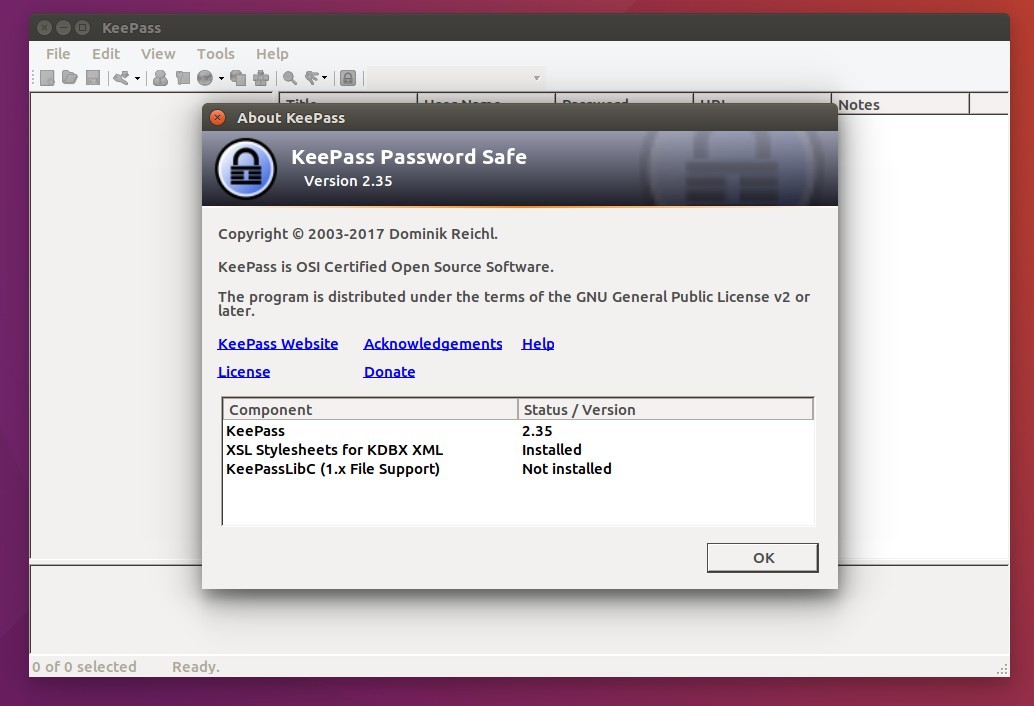This screenshot has width=1034, height=706.
Task: Select the KeePassLibC (1.x File Support) row
Action: tap(518, 469)
